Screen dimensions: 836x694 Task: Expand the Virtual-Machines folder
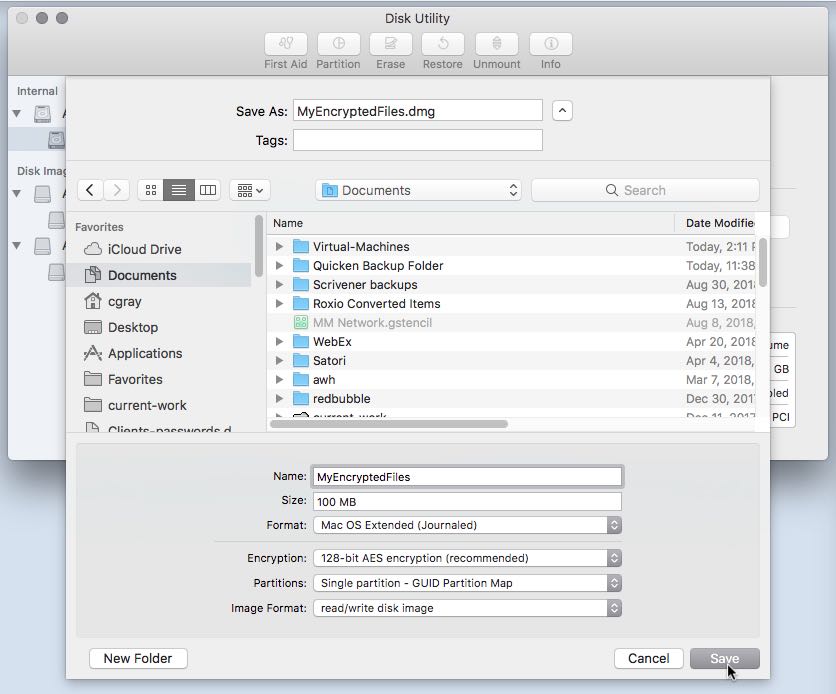click(x=279, y=247)
